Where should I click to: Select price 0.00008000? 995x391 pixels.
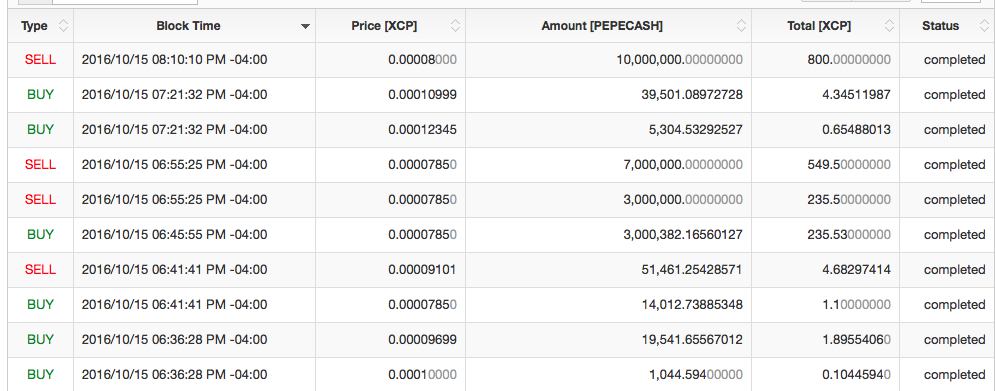tap(423, 60)
